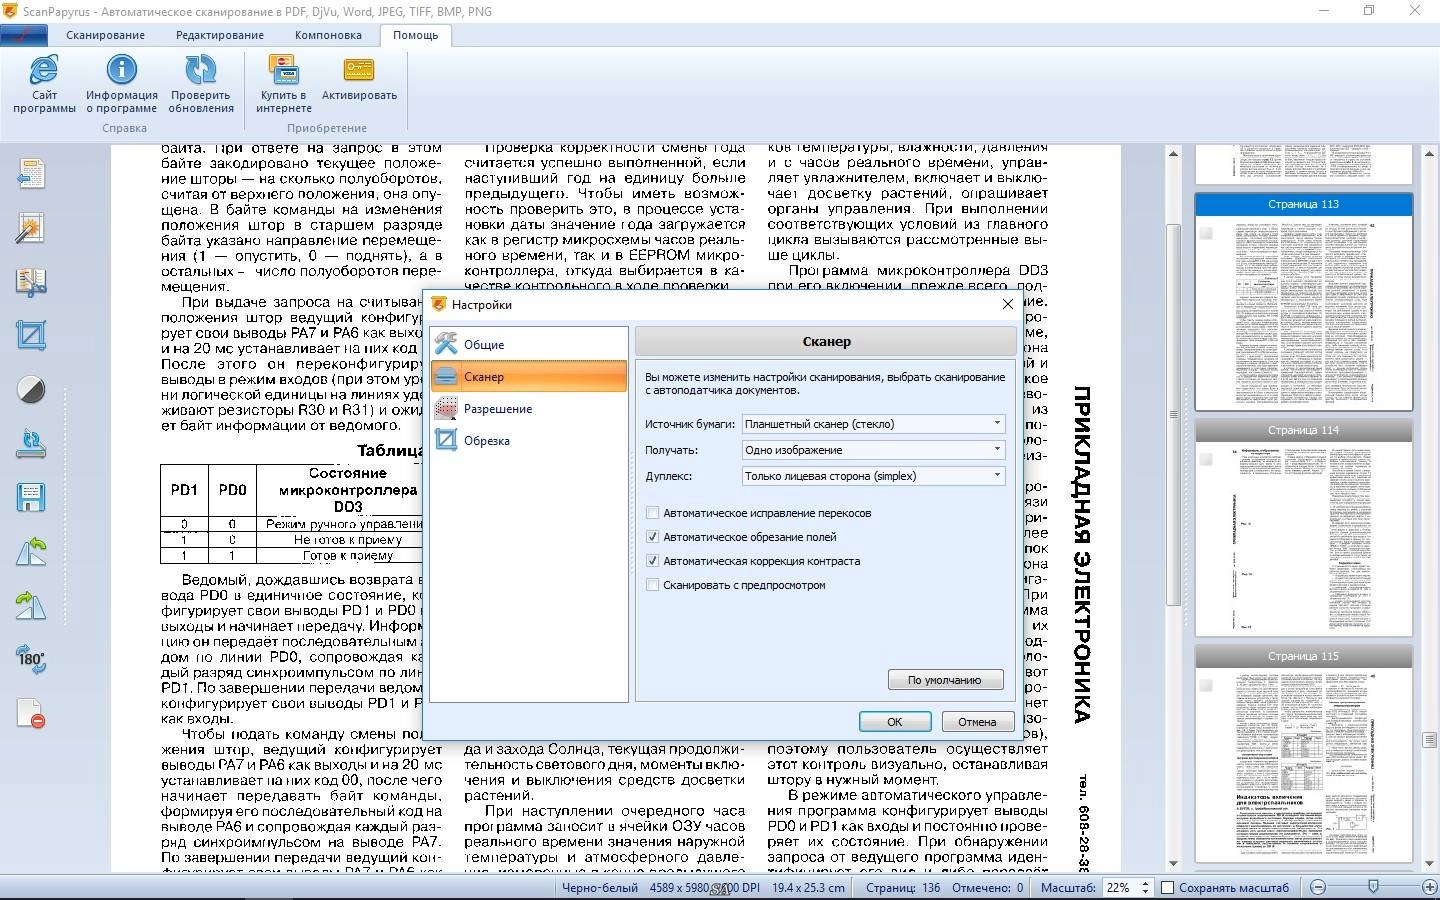Screen dimensions: 1440x900
Task: Rotate page right with the flip-right icon
Action: (31, 605)
